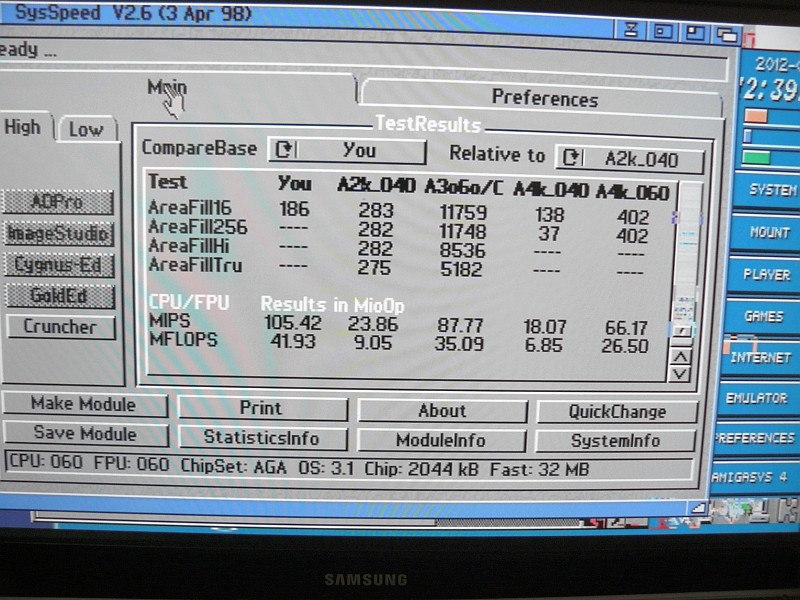Click the Cygnus-Ed test button
The width and height of the screenshot is (800, 600).
click(58, 265)
